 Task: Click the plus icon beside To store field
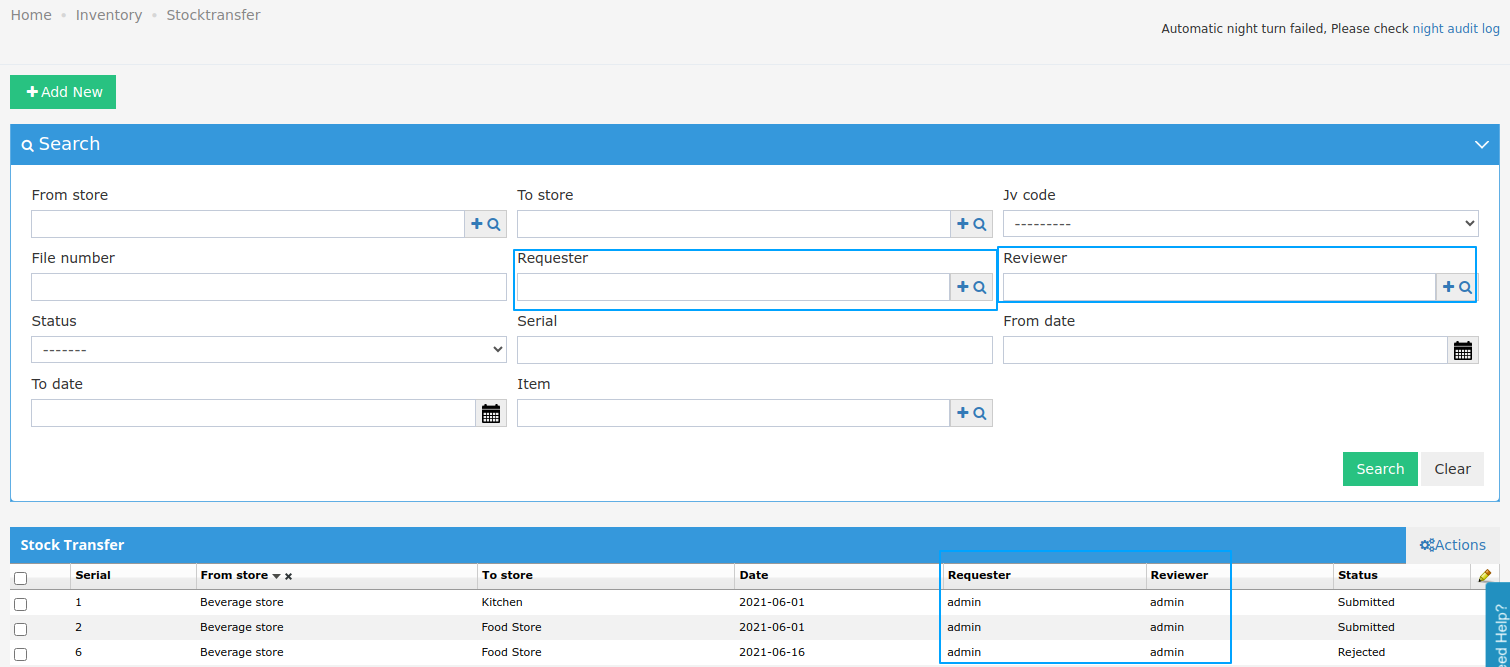[963, 224]
